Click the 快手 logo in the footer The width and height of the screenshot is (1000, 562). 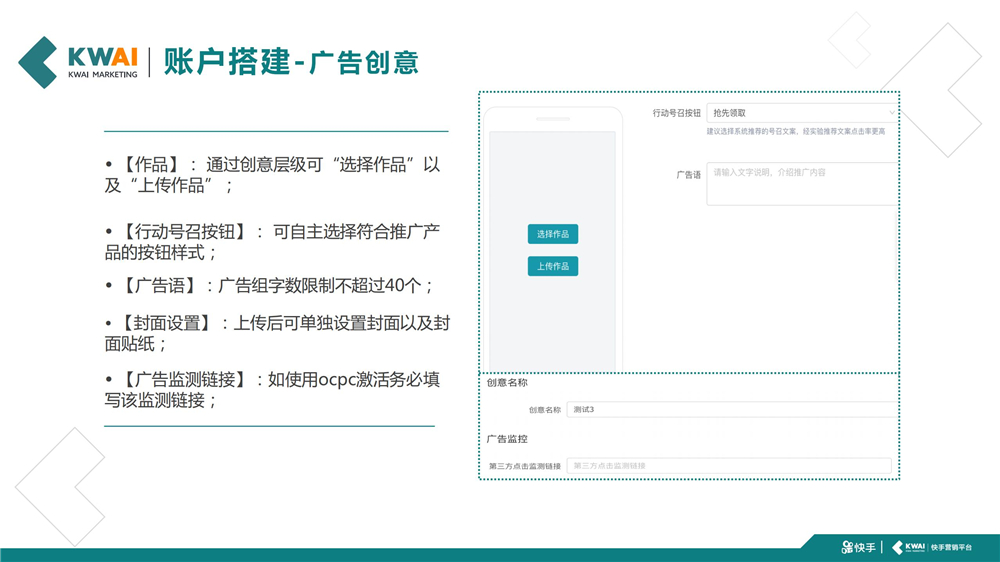pyautogui.click(x=858, y=547)
